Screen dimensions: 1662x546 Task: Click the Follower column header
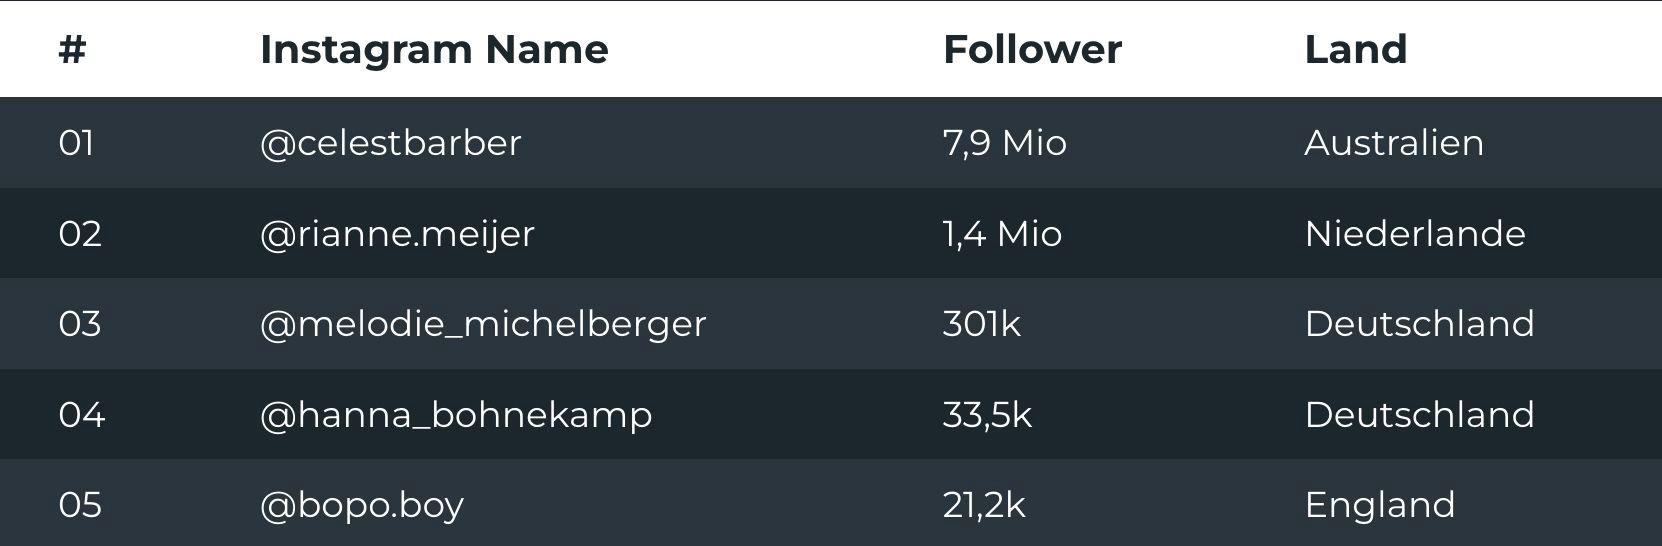tap(1032, 49)
